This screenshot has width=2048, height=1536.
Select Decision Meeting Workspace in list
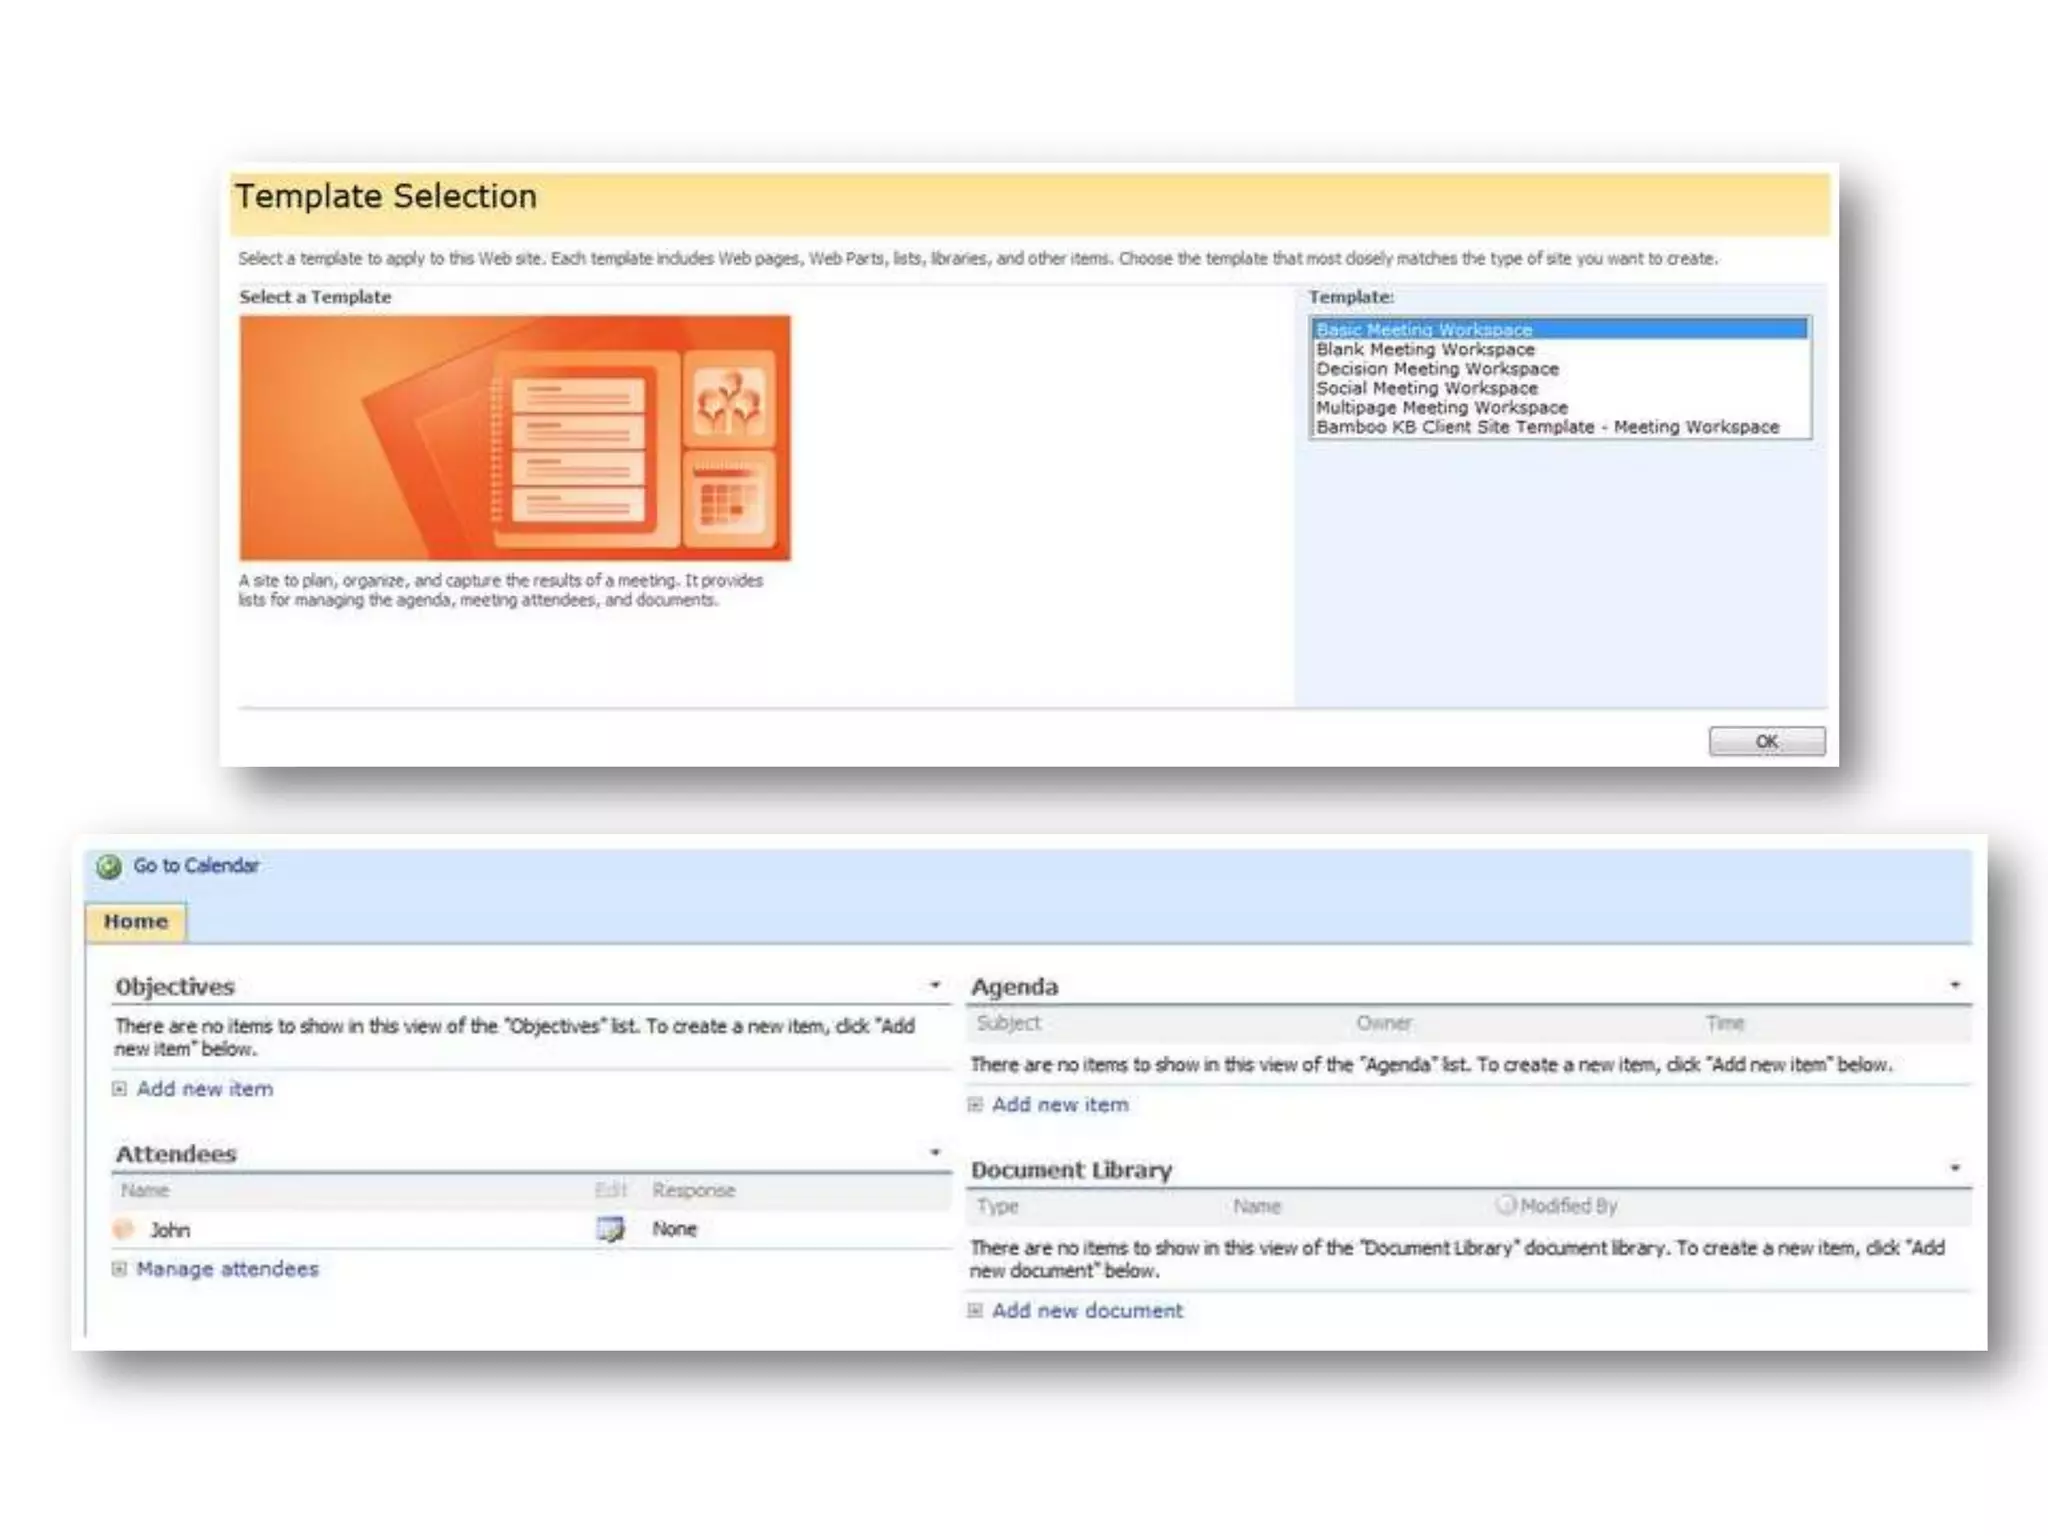point(1437,368)
